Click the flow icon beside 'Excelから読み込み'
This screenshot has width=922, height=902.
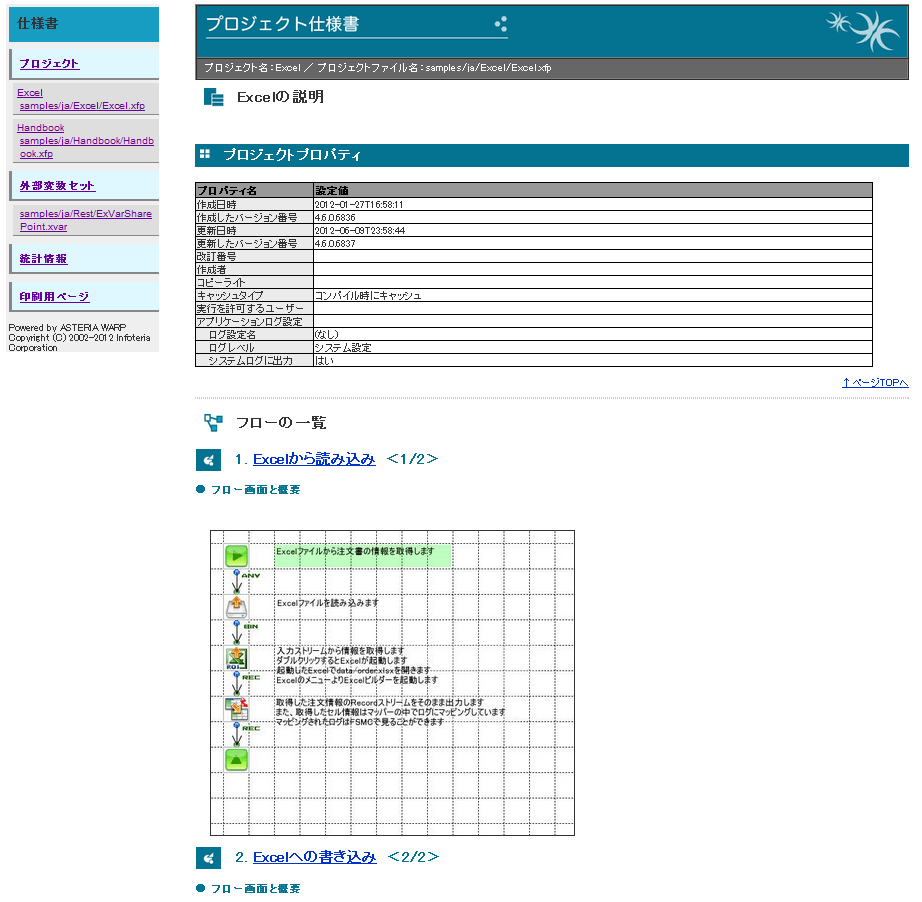[208, 460]
